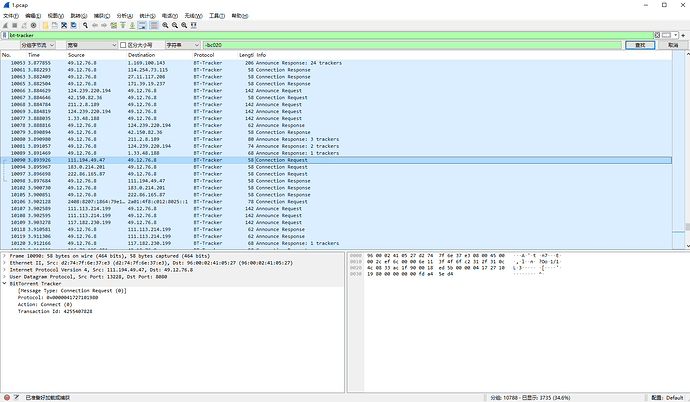690x402 pixels.
Task: Click the stop capture square icon
Action: click(x=15, y=26)
